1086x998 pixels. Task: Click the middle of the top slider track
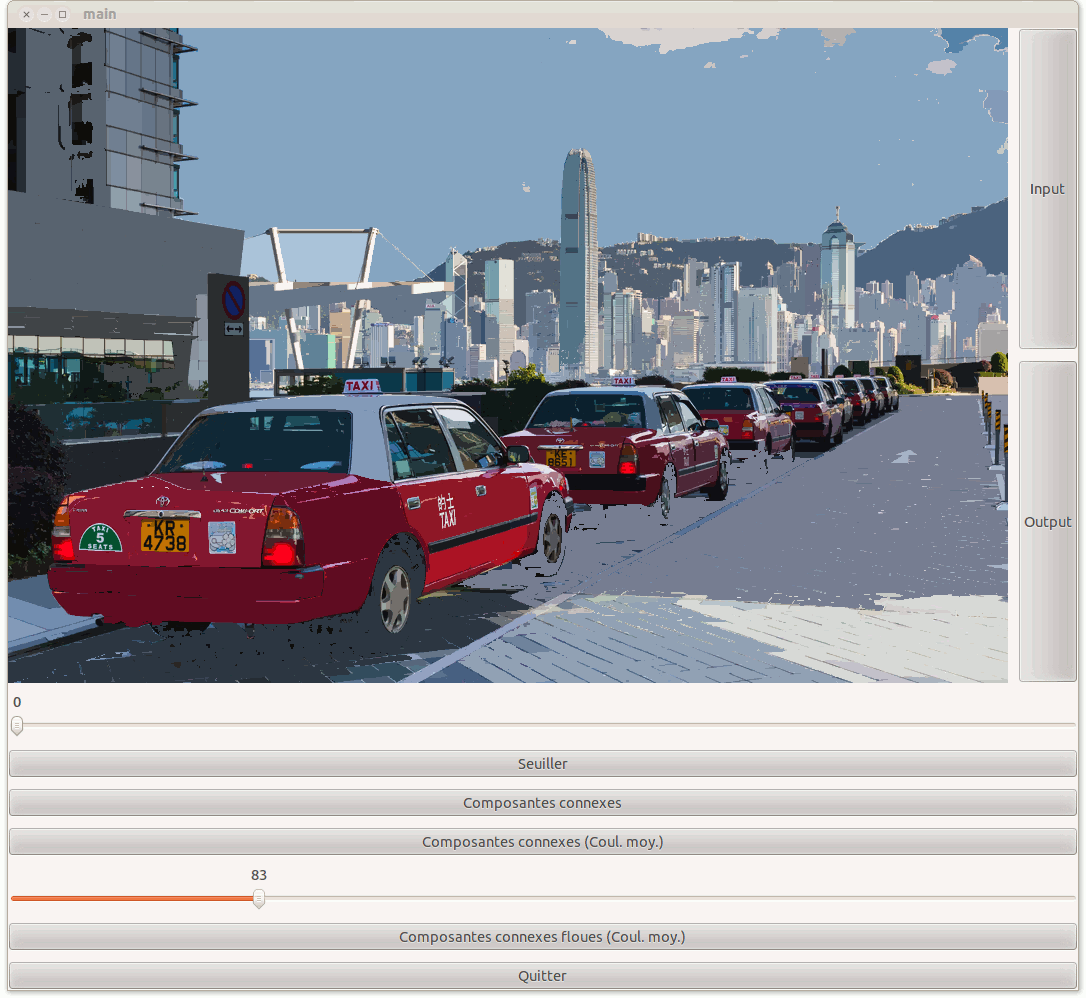tap(542, 725)
